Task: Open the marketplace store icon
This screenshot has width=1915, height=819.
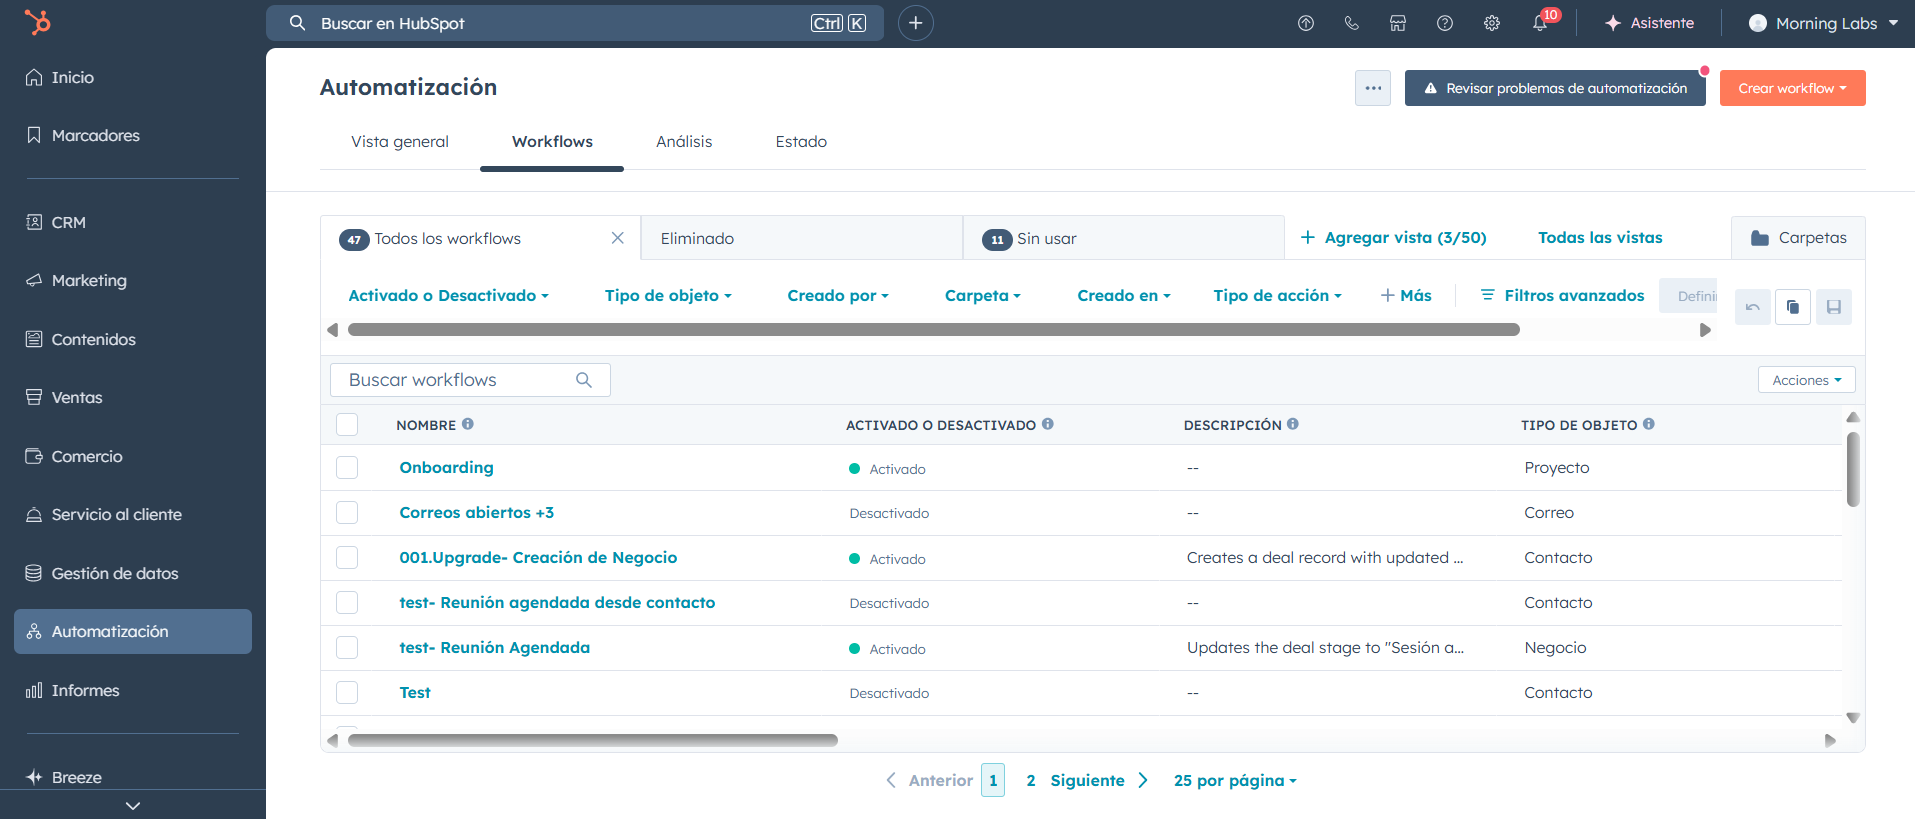Action: [1397, 23]
